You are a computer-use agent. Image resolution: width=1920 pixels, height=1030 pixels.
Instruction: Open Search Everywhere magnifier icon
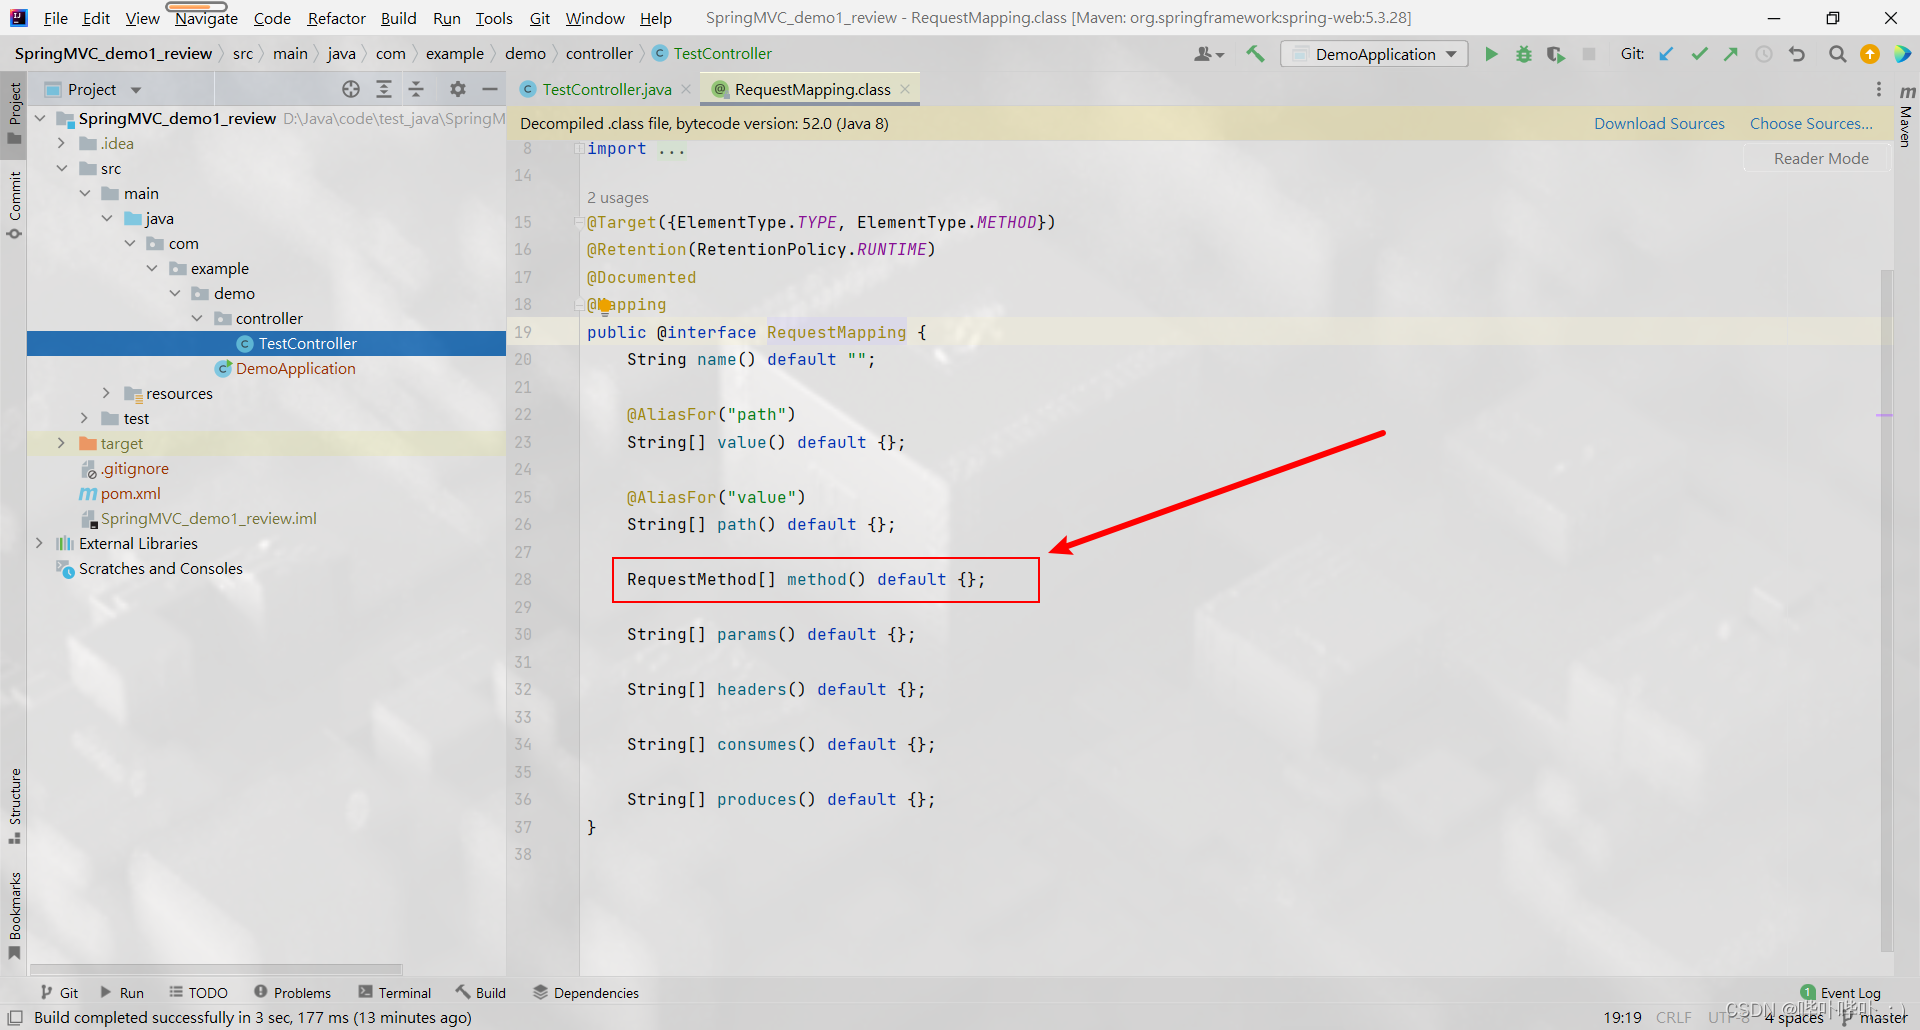coord(1837,54)
